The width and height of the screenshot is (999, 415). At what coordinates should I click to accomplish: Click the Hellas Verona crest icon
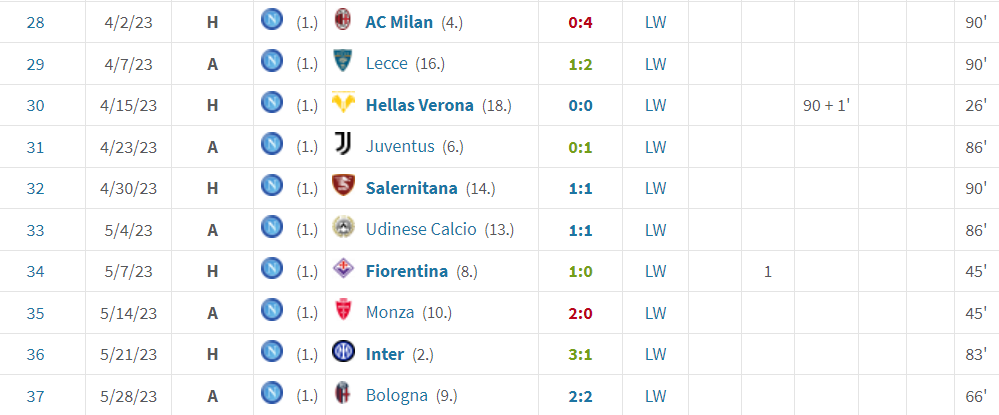343,103
